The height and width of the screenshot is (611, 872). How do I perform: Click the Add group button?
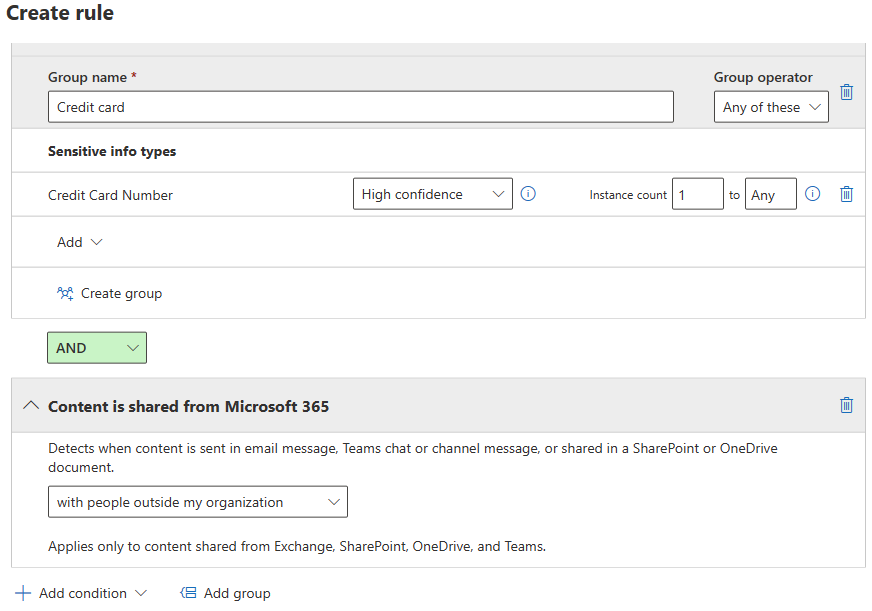pos(226,593)
